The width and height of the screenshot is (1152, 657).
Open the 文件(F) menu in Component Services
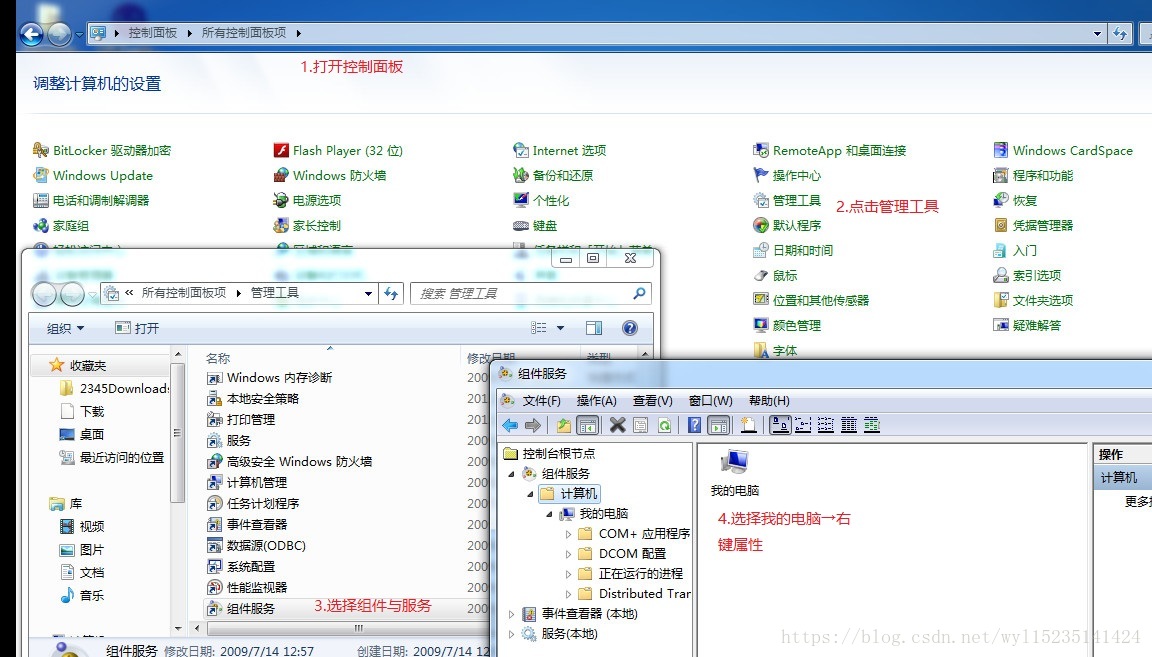[541, 401]
